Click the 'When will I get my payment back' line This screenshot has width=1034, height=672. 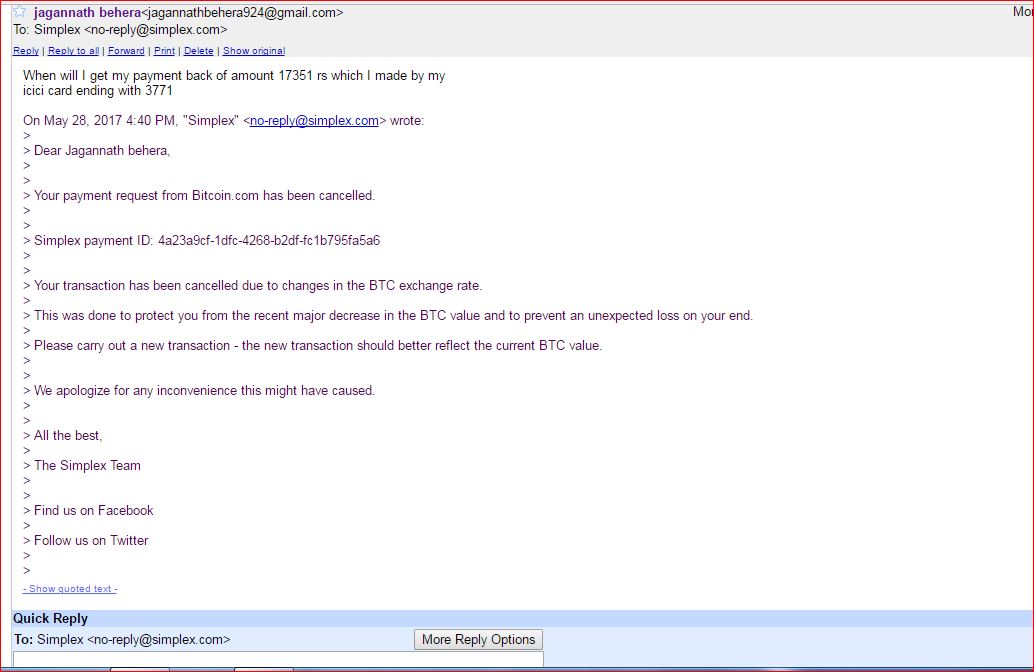click(x=234, y=76)
